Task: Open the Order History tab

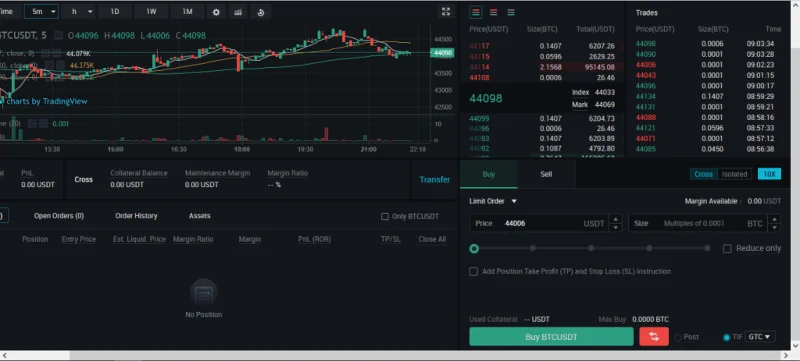Action: (136, 216)
